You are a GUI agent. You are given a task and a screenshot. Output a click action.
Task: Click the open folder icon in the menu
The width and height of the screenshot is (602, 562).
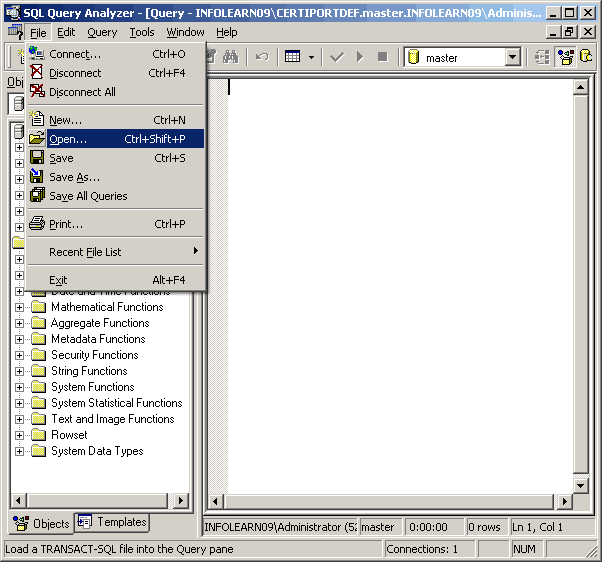37,138
